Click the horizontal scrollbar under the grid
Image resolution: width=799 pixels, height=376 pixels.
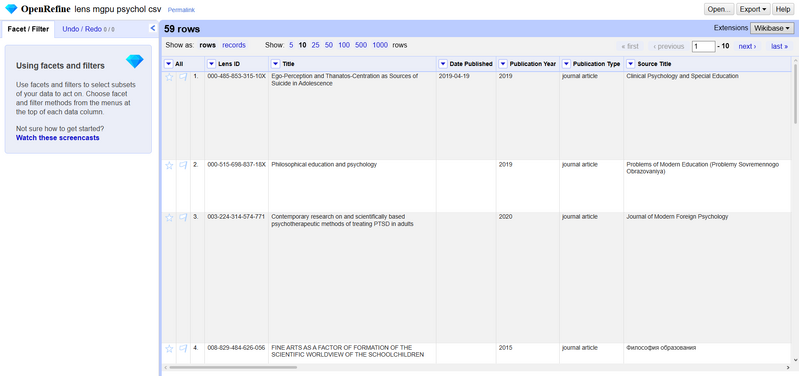pyautogui.click(x=233, y=367)
